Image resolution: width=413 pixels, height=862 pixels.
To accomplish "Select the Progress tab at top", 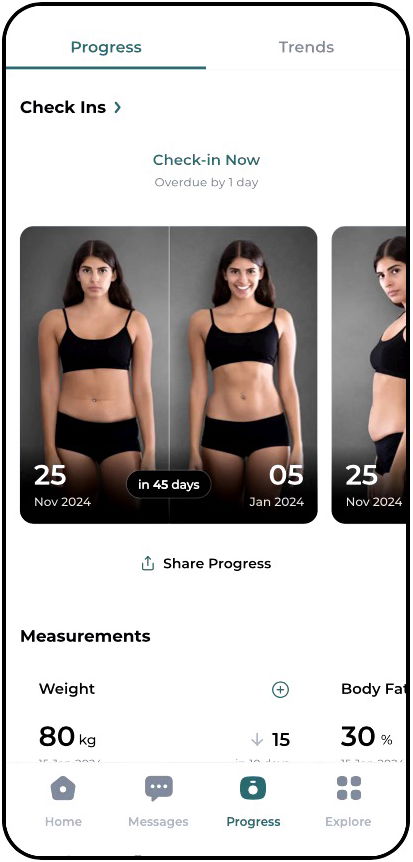I will (x=106, y=47).
